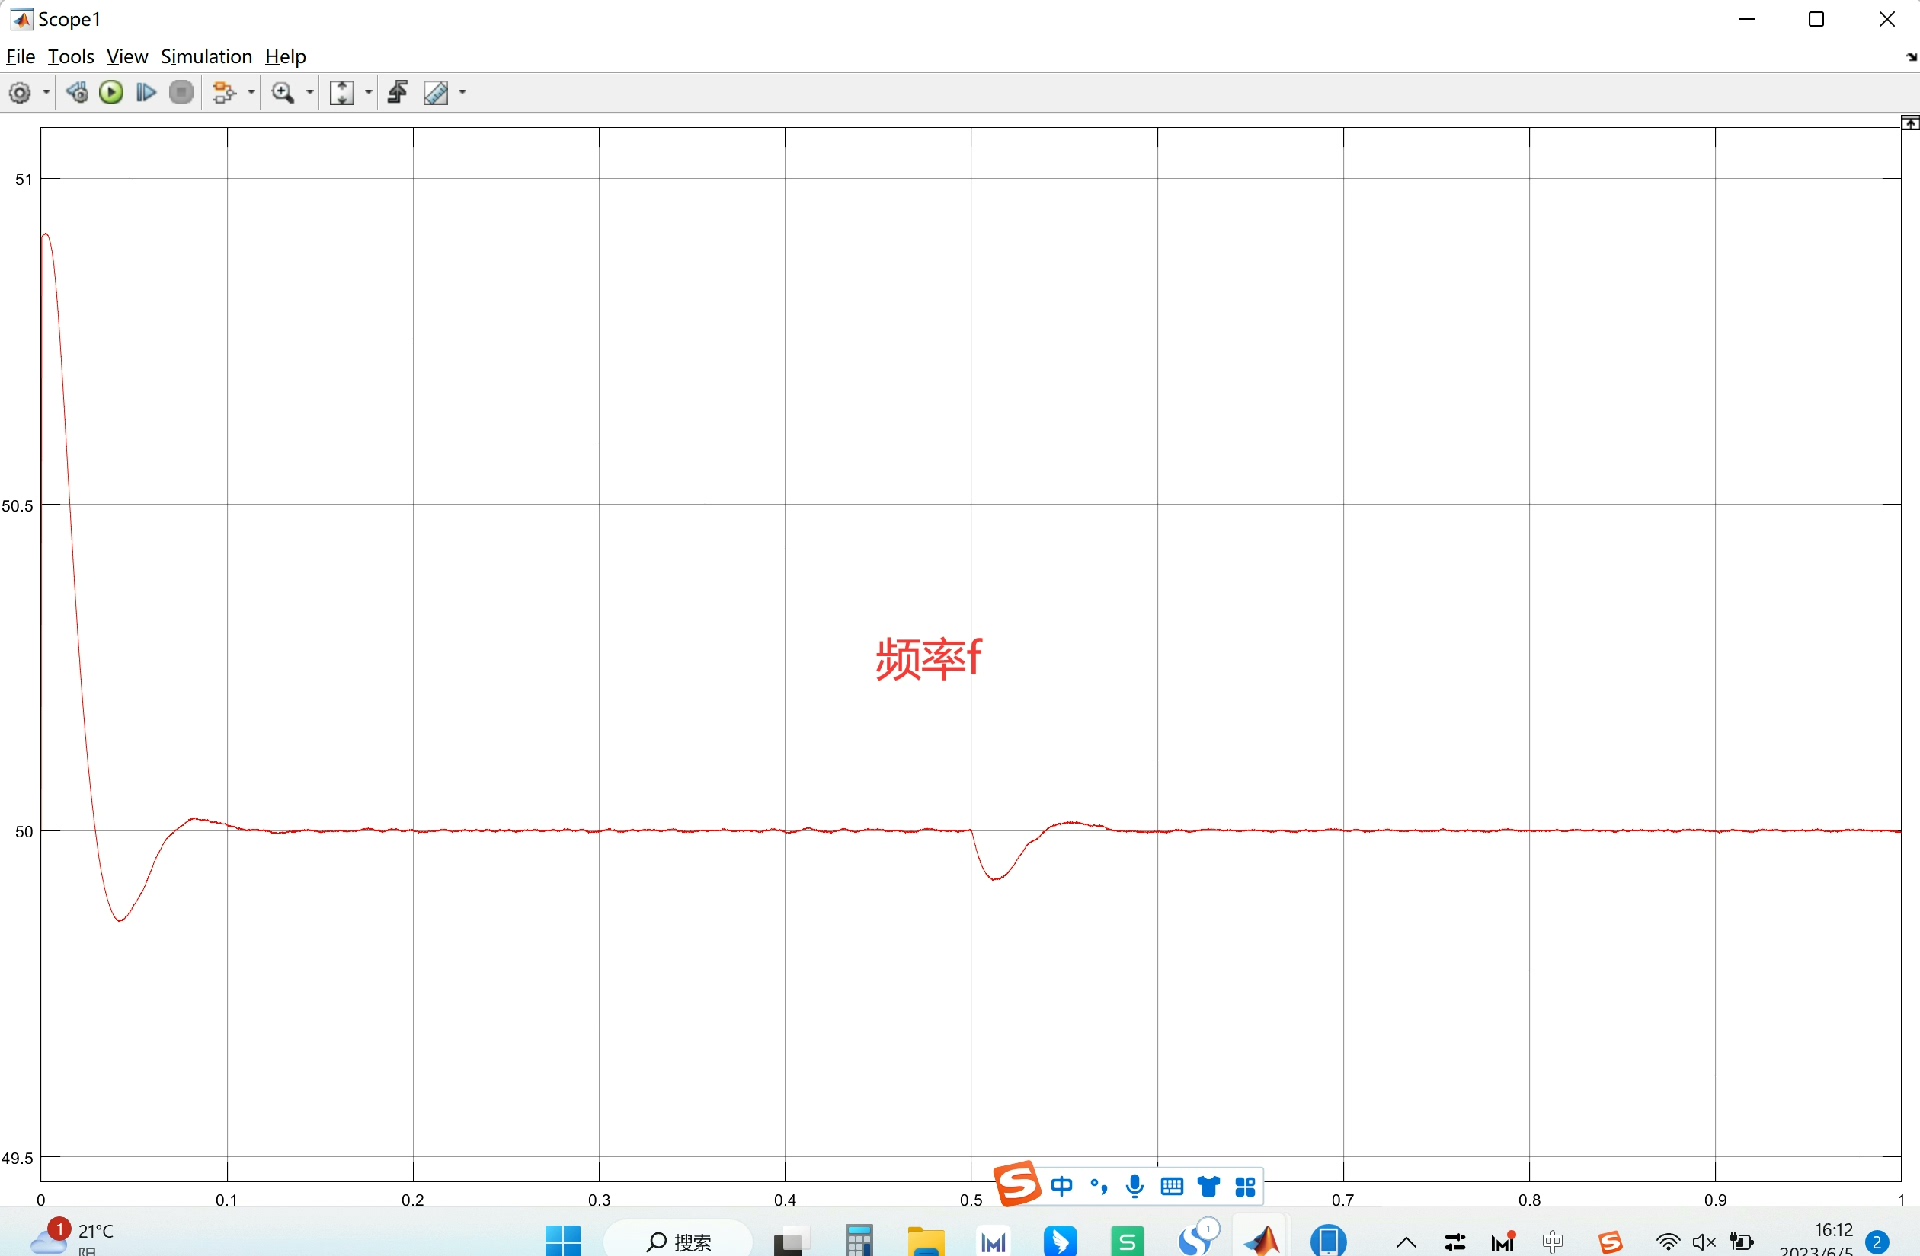
Task: Open the Help menu
Action: pos(286,56)
